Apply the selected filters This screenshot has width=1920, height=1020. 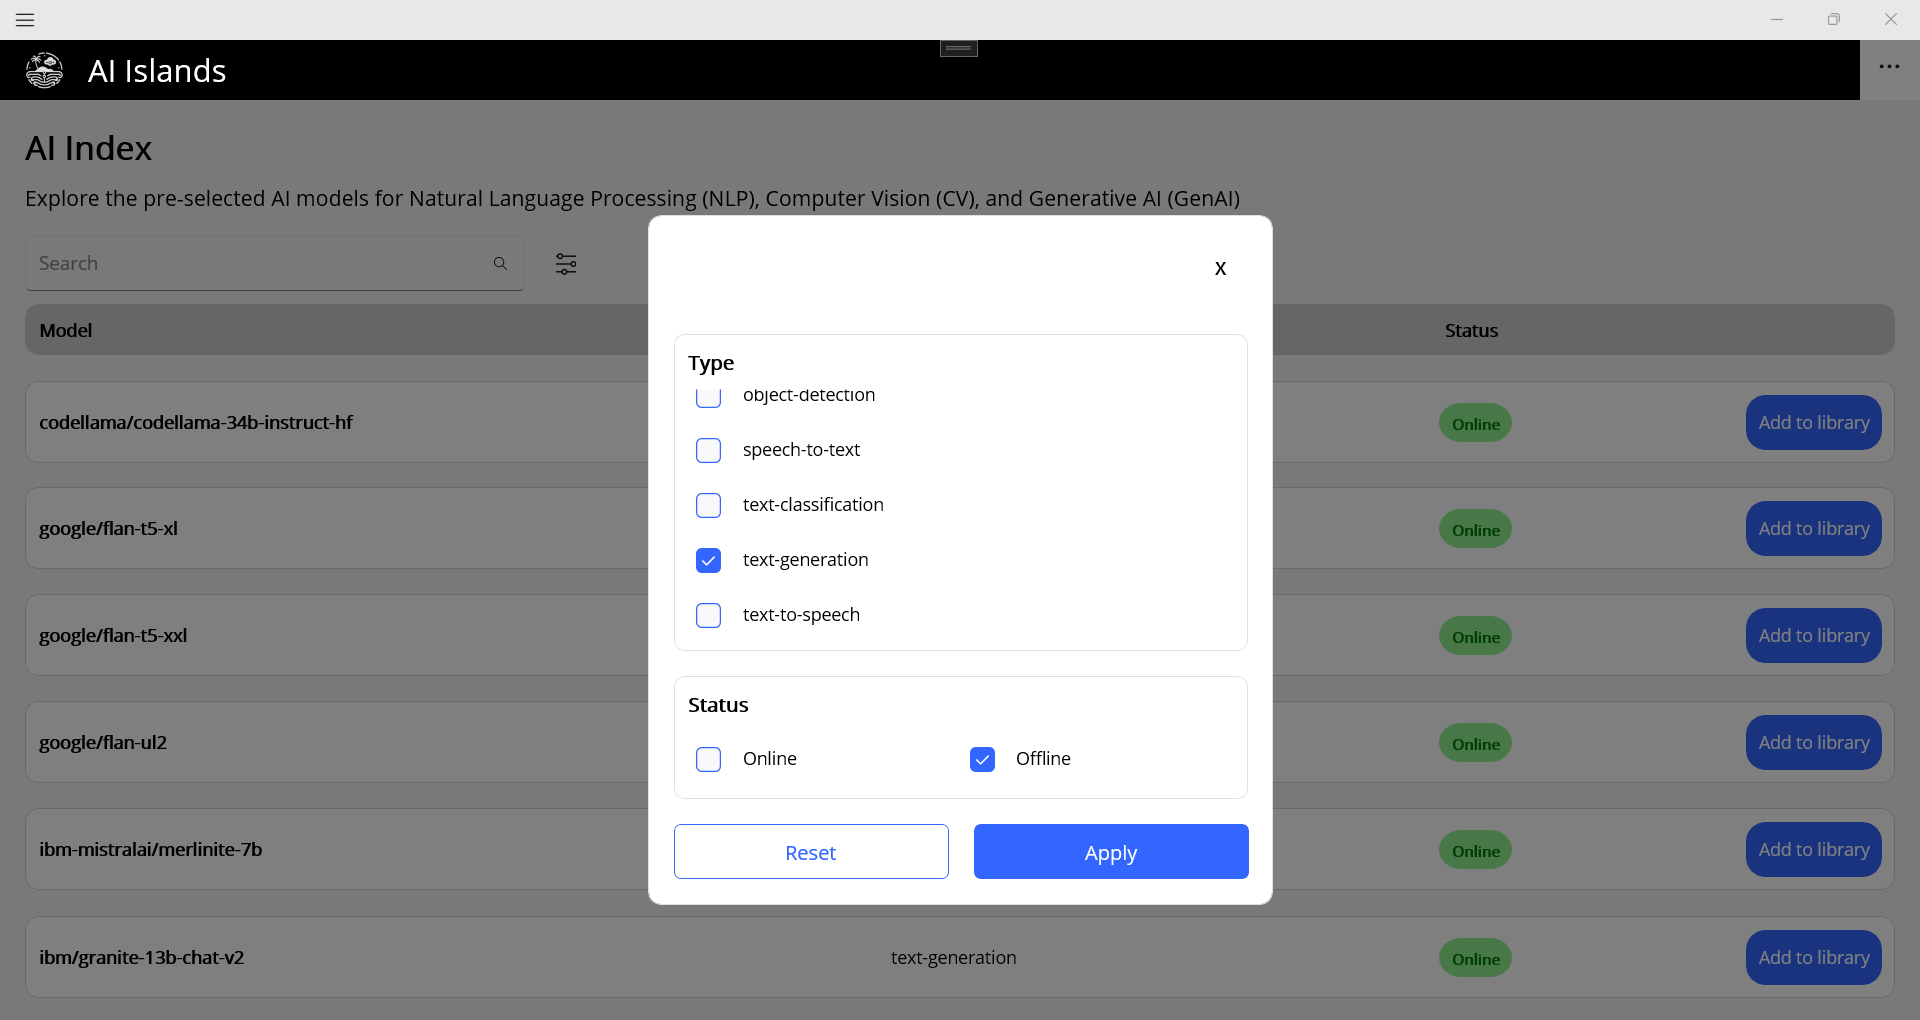(1111, 852)
